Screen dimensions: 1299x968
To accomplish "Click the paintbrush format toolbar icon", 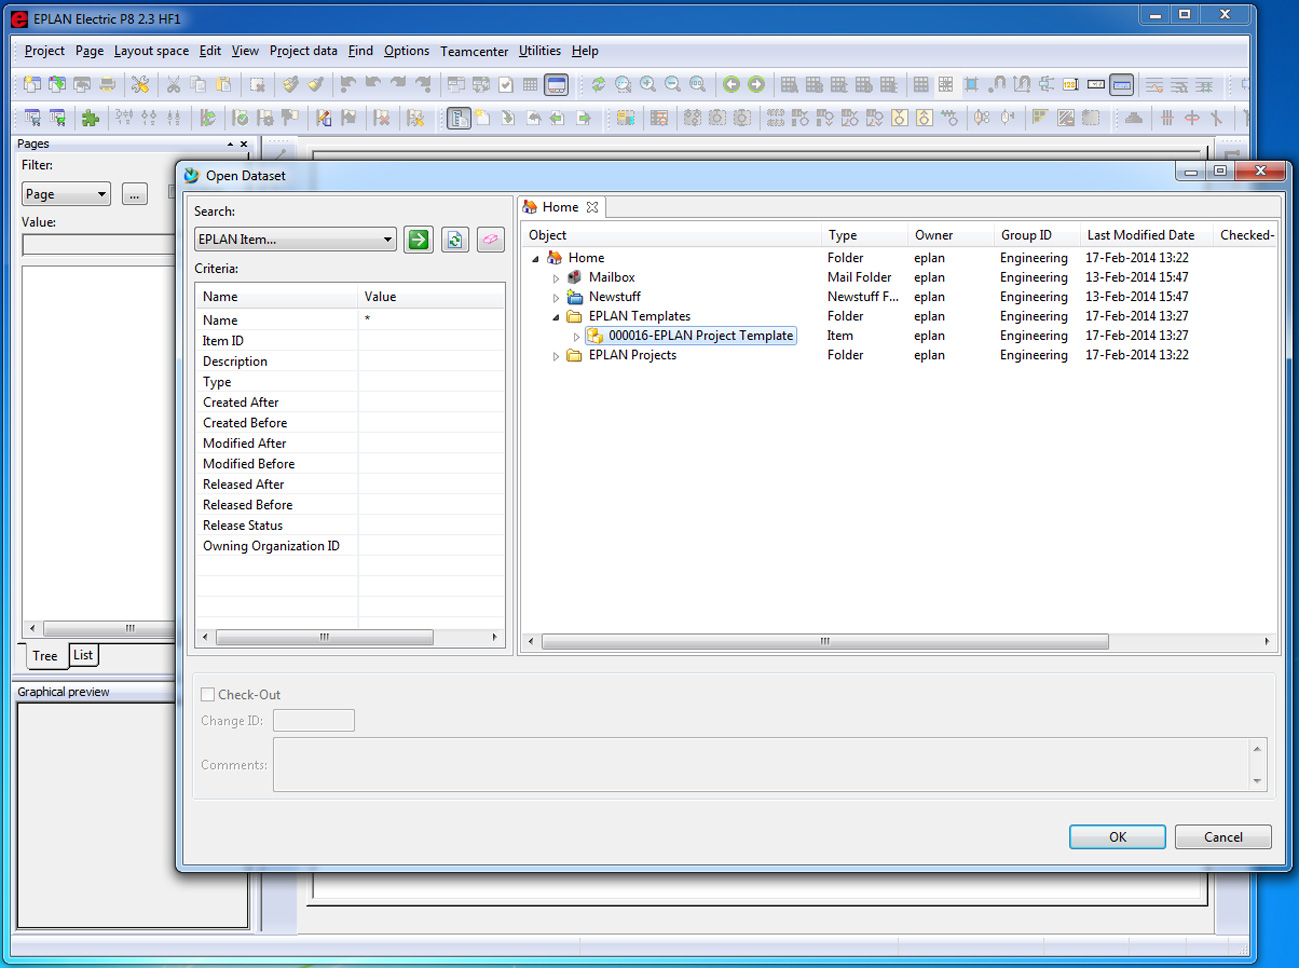I will (315, 85).
